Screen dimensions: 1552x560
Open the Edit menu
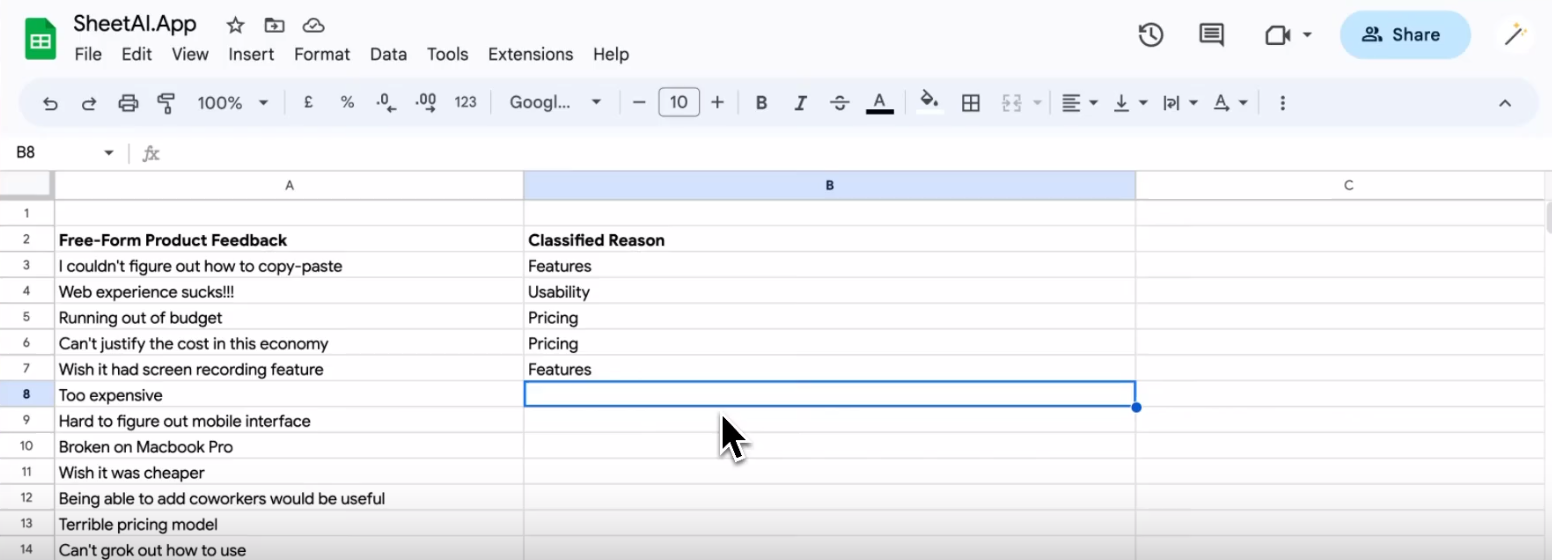137,54
